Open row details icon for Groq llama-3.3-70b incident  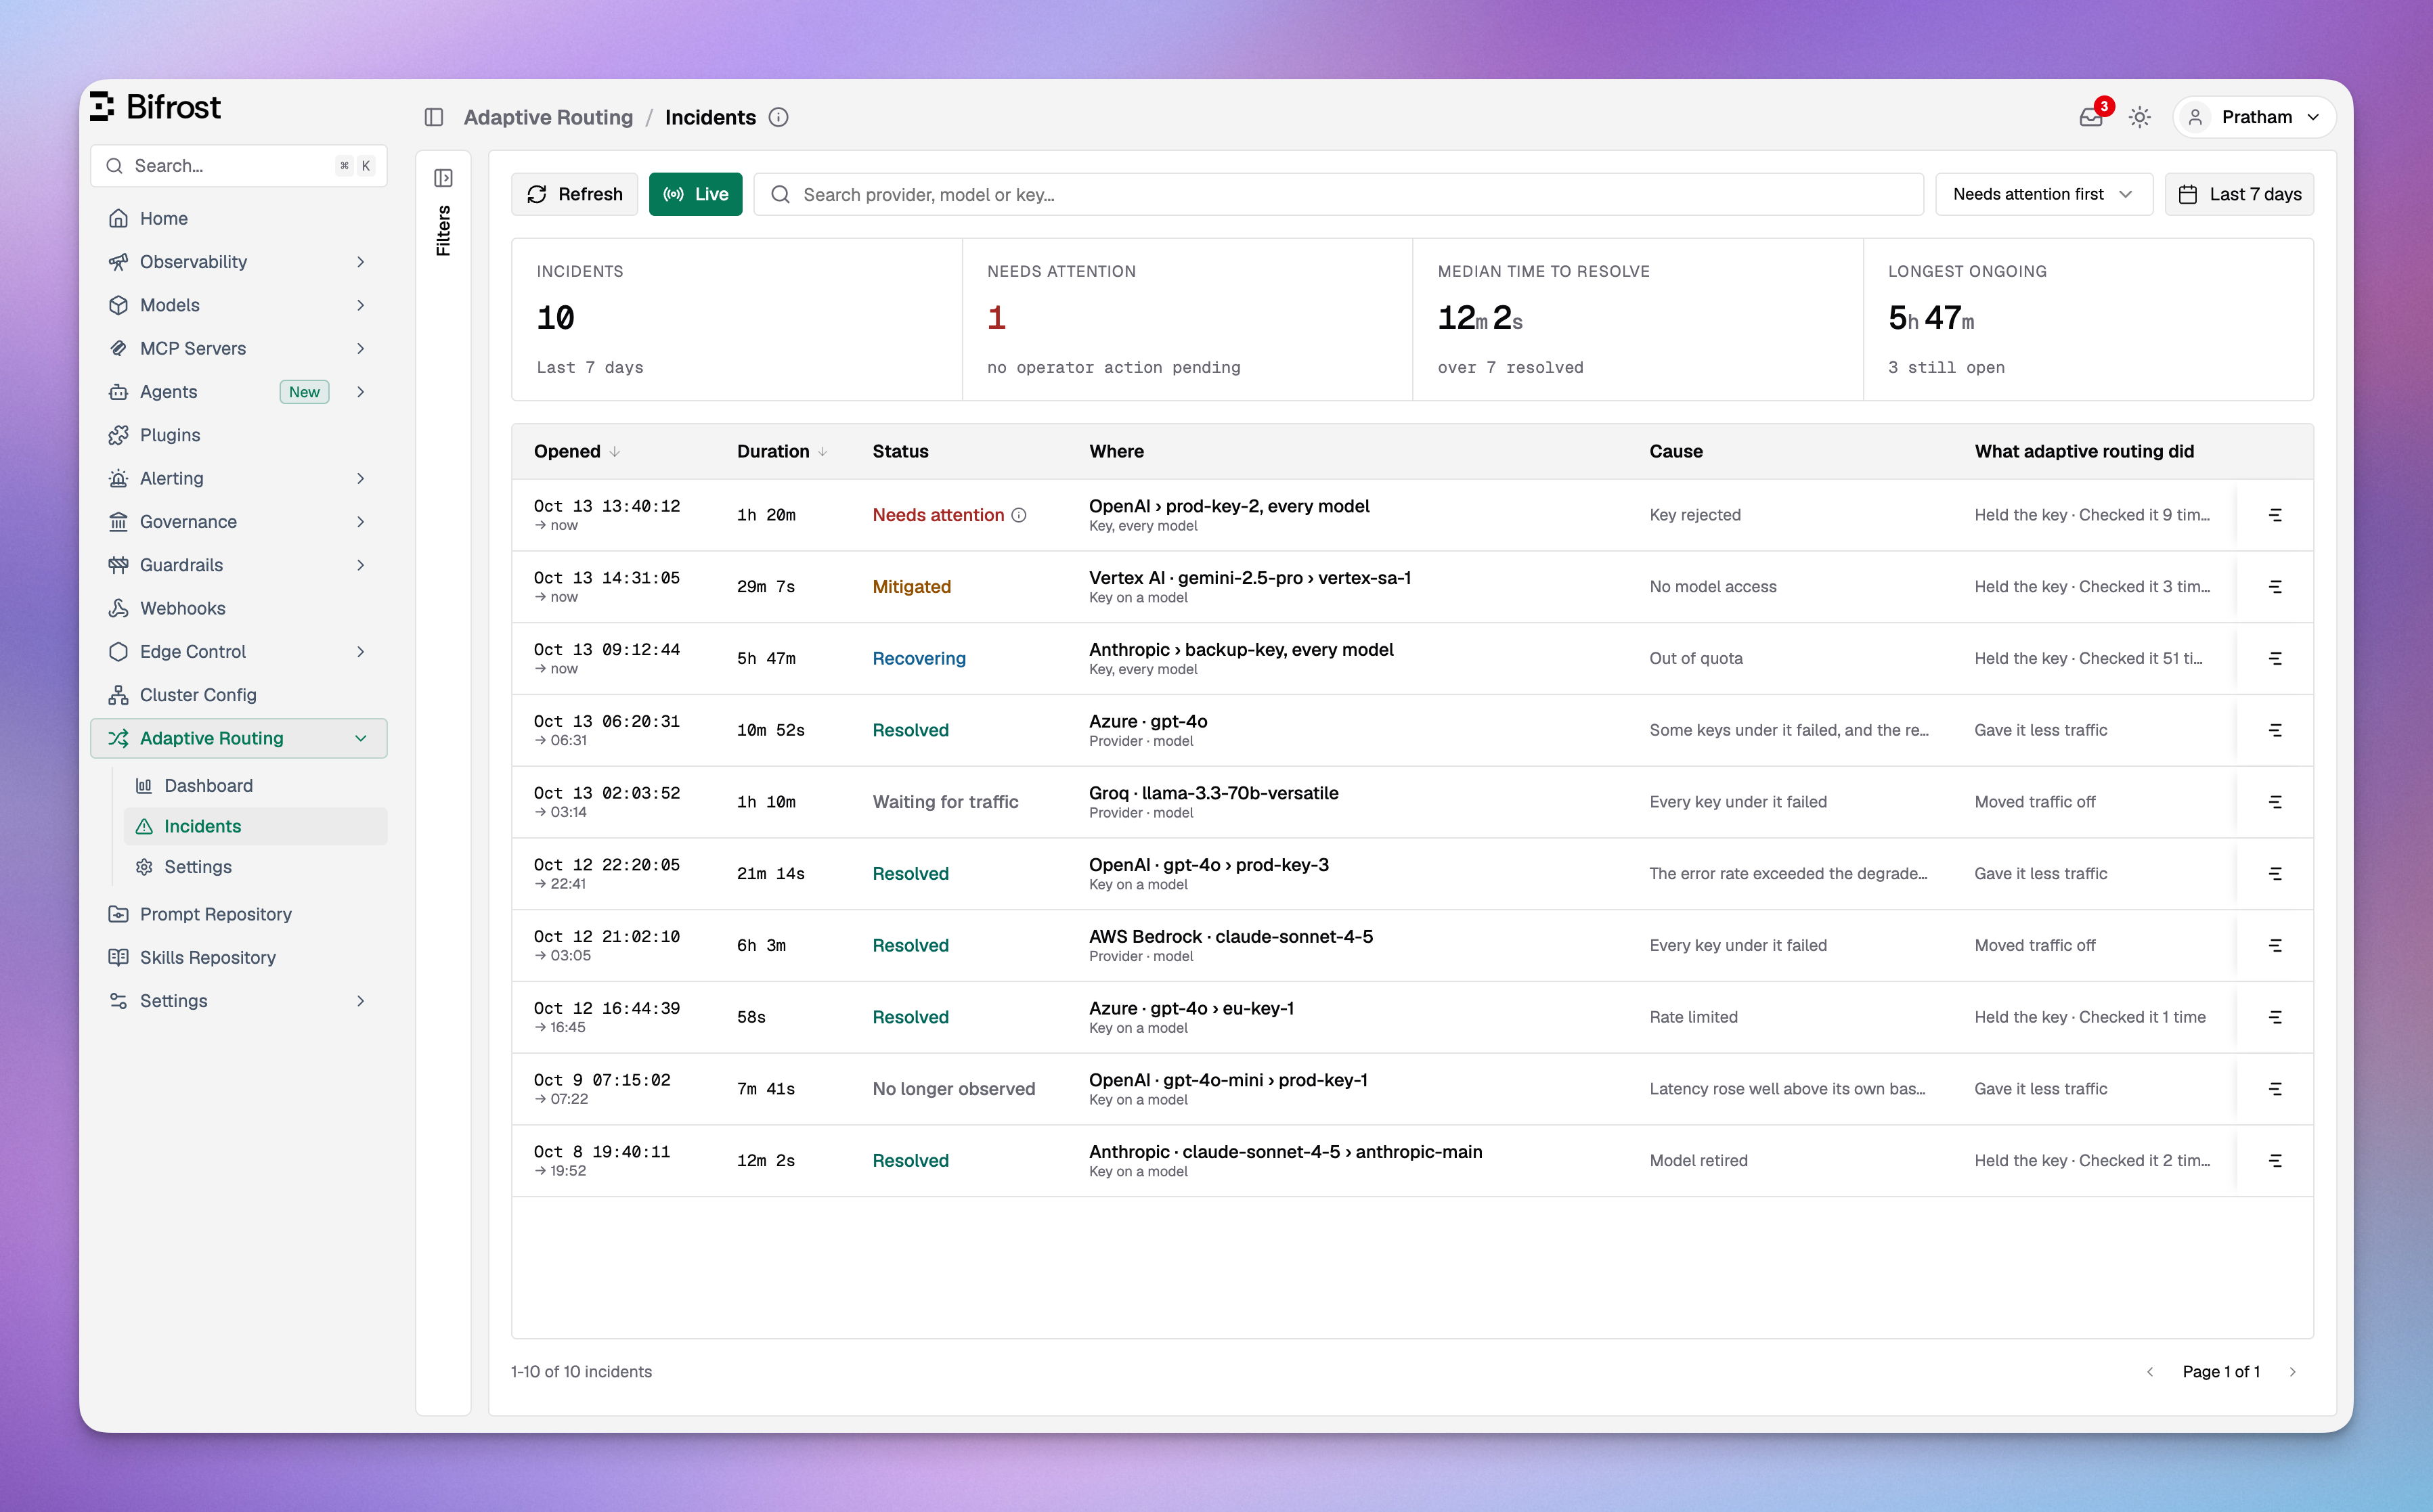point(2275,802)
